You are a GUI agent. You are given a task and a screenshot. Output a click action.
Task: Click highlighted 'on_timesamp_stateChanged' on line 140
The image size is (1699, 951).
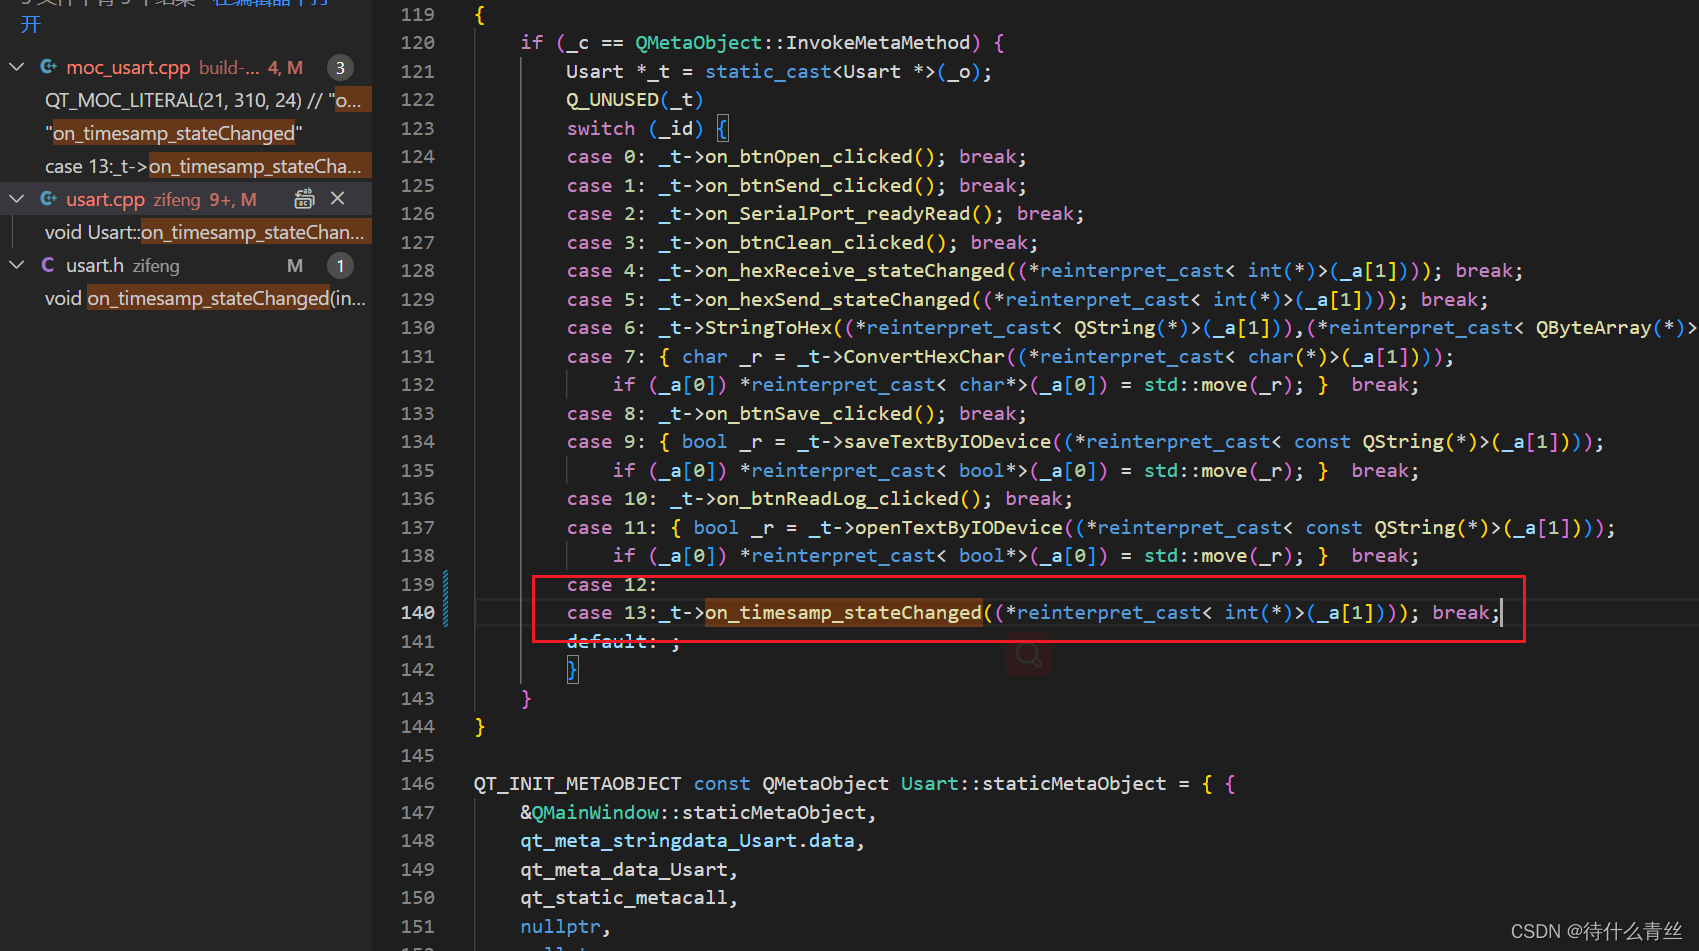click(x=844, y=612)
